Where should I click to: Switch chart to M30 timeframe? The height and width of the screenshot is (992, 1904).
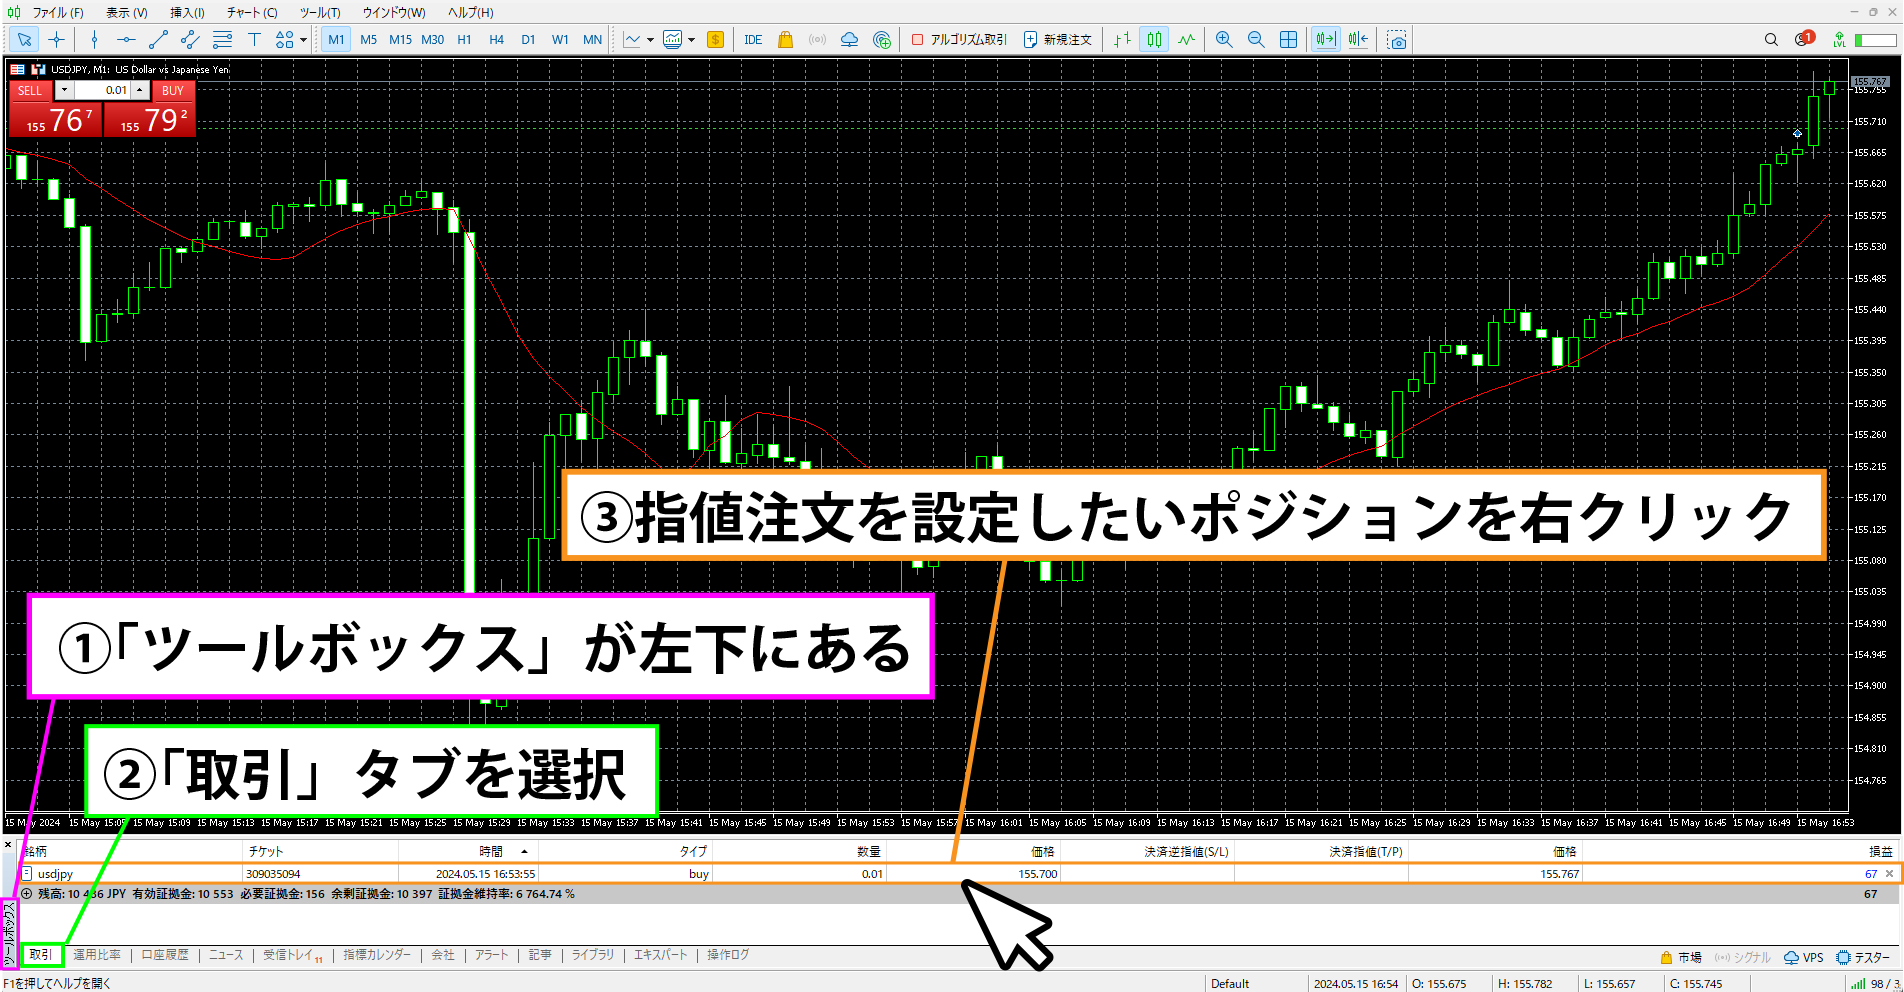(x=432, y=40)
